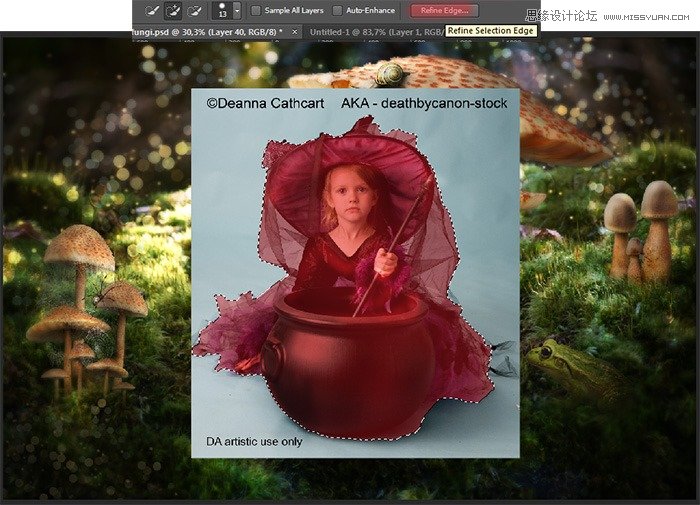Click the 'AKA - deathbycanon-stock' text

(x=424, y=103)
